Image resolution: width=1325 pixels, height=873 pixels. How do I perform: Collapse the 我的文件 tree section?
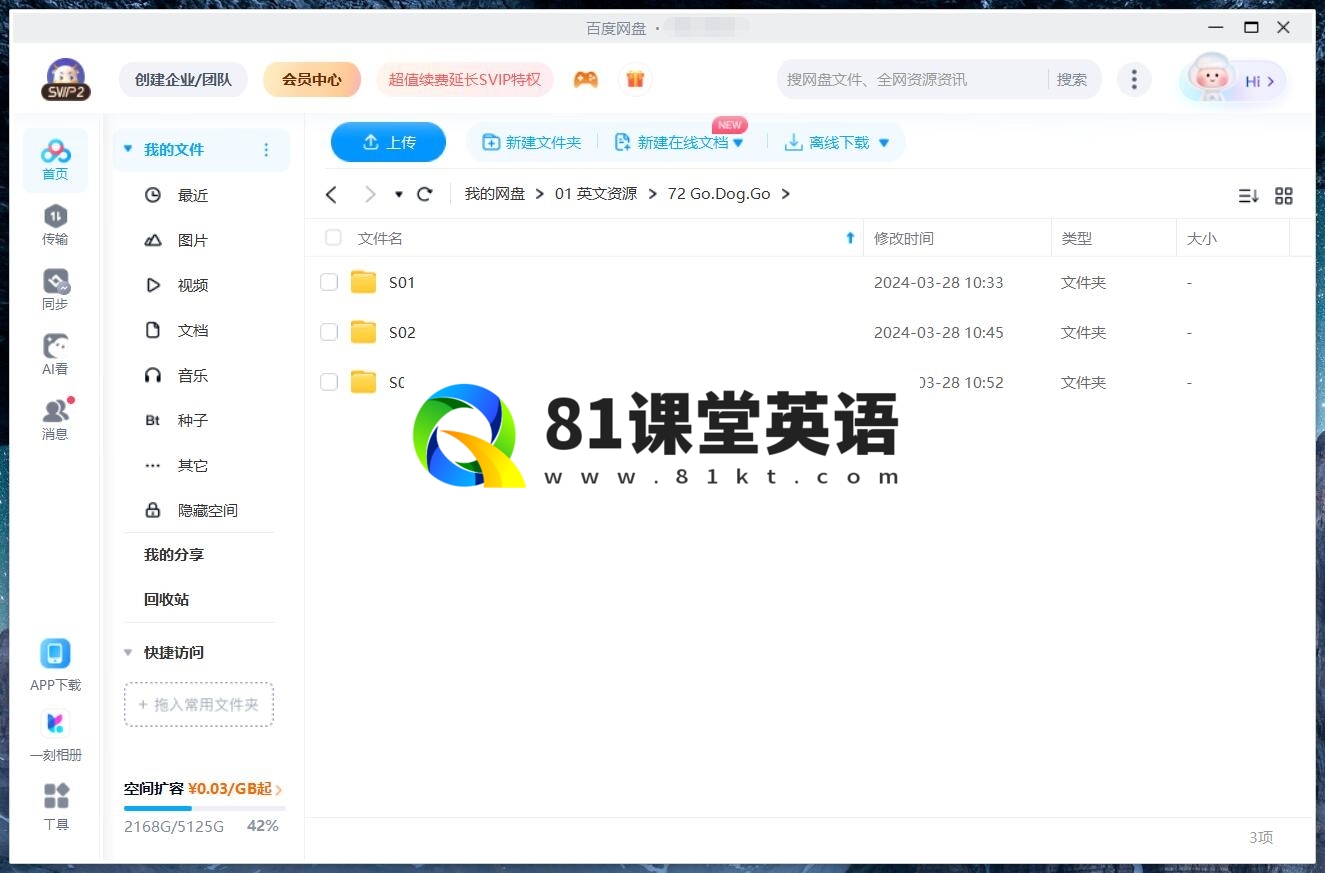pyautogui.click(x=128, y=149)
